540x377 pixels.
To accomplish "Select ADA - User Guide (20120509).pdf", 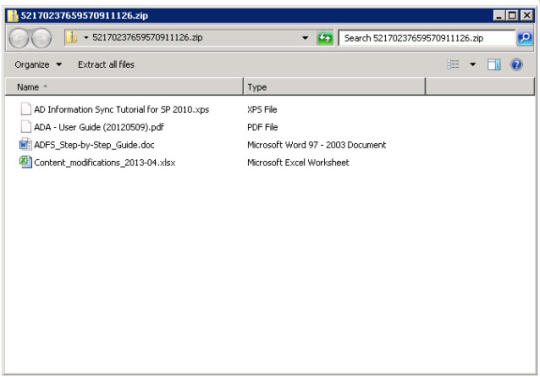I will 99,127.
